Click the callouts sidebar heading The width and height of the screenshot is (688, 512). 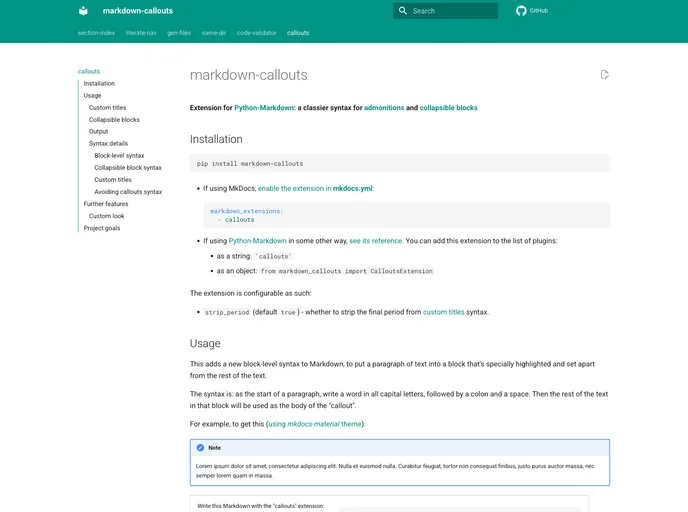click(x=89, y=71)
